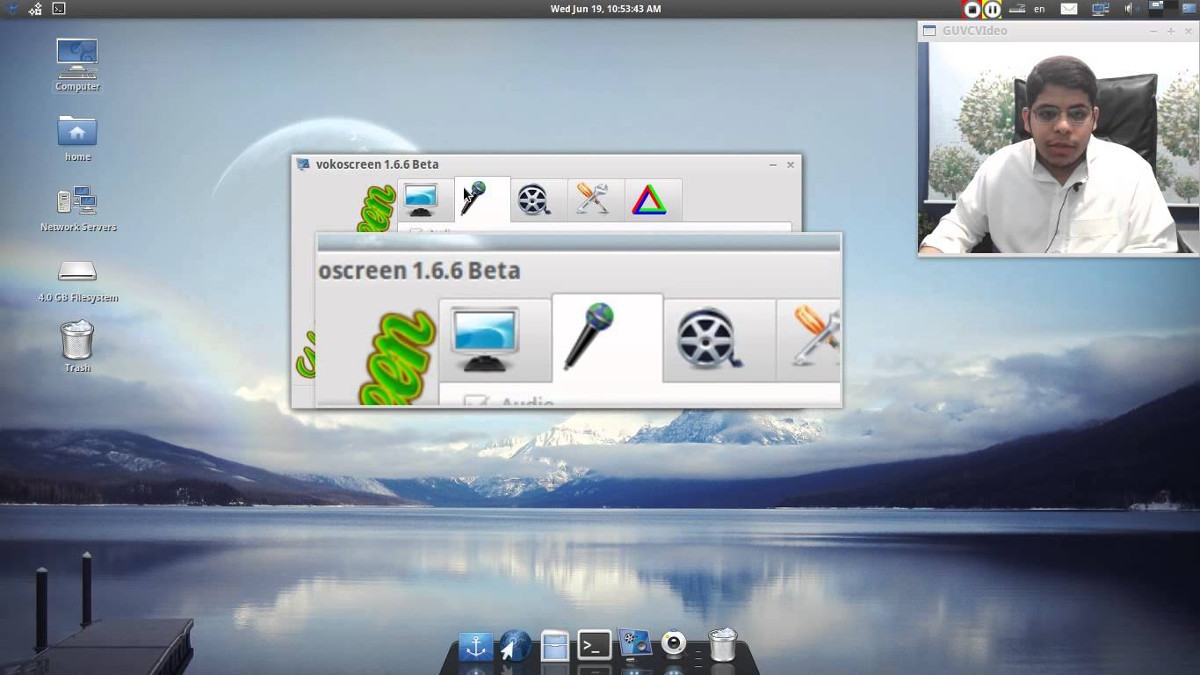
Task: Stop recording via the top panel stop button
Action: [x=971, y=9]
